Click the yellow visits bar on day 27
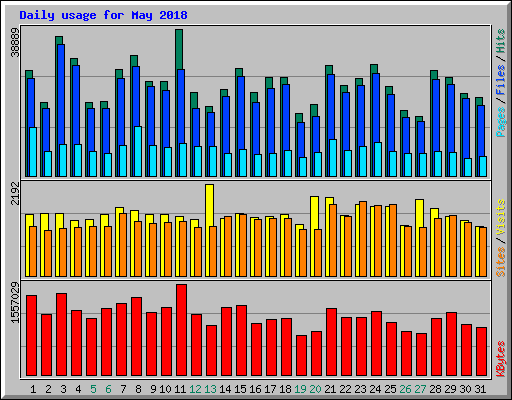This screenshot has height=400, width=512. click(x=419, y=213)
